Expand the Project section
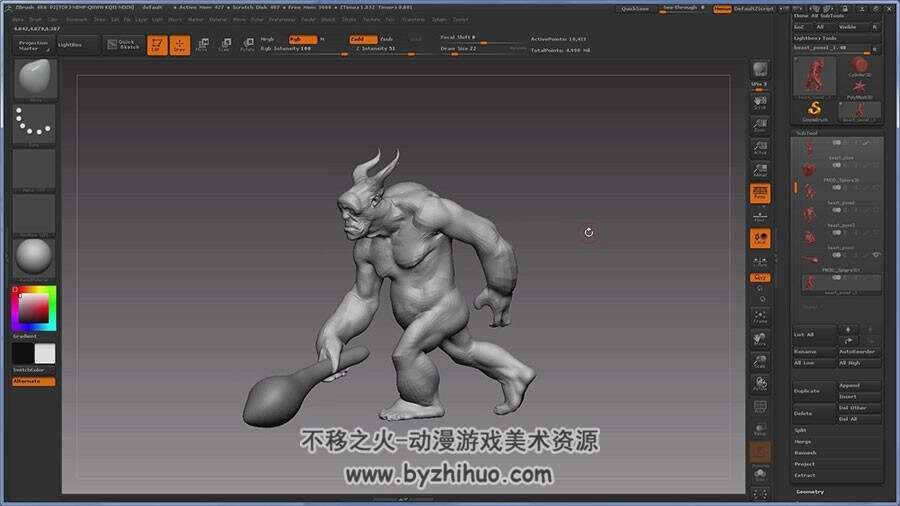Image resolution: width=900 pixels, height=506 pixels. [804, 464]
